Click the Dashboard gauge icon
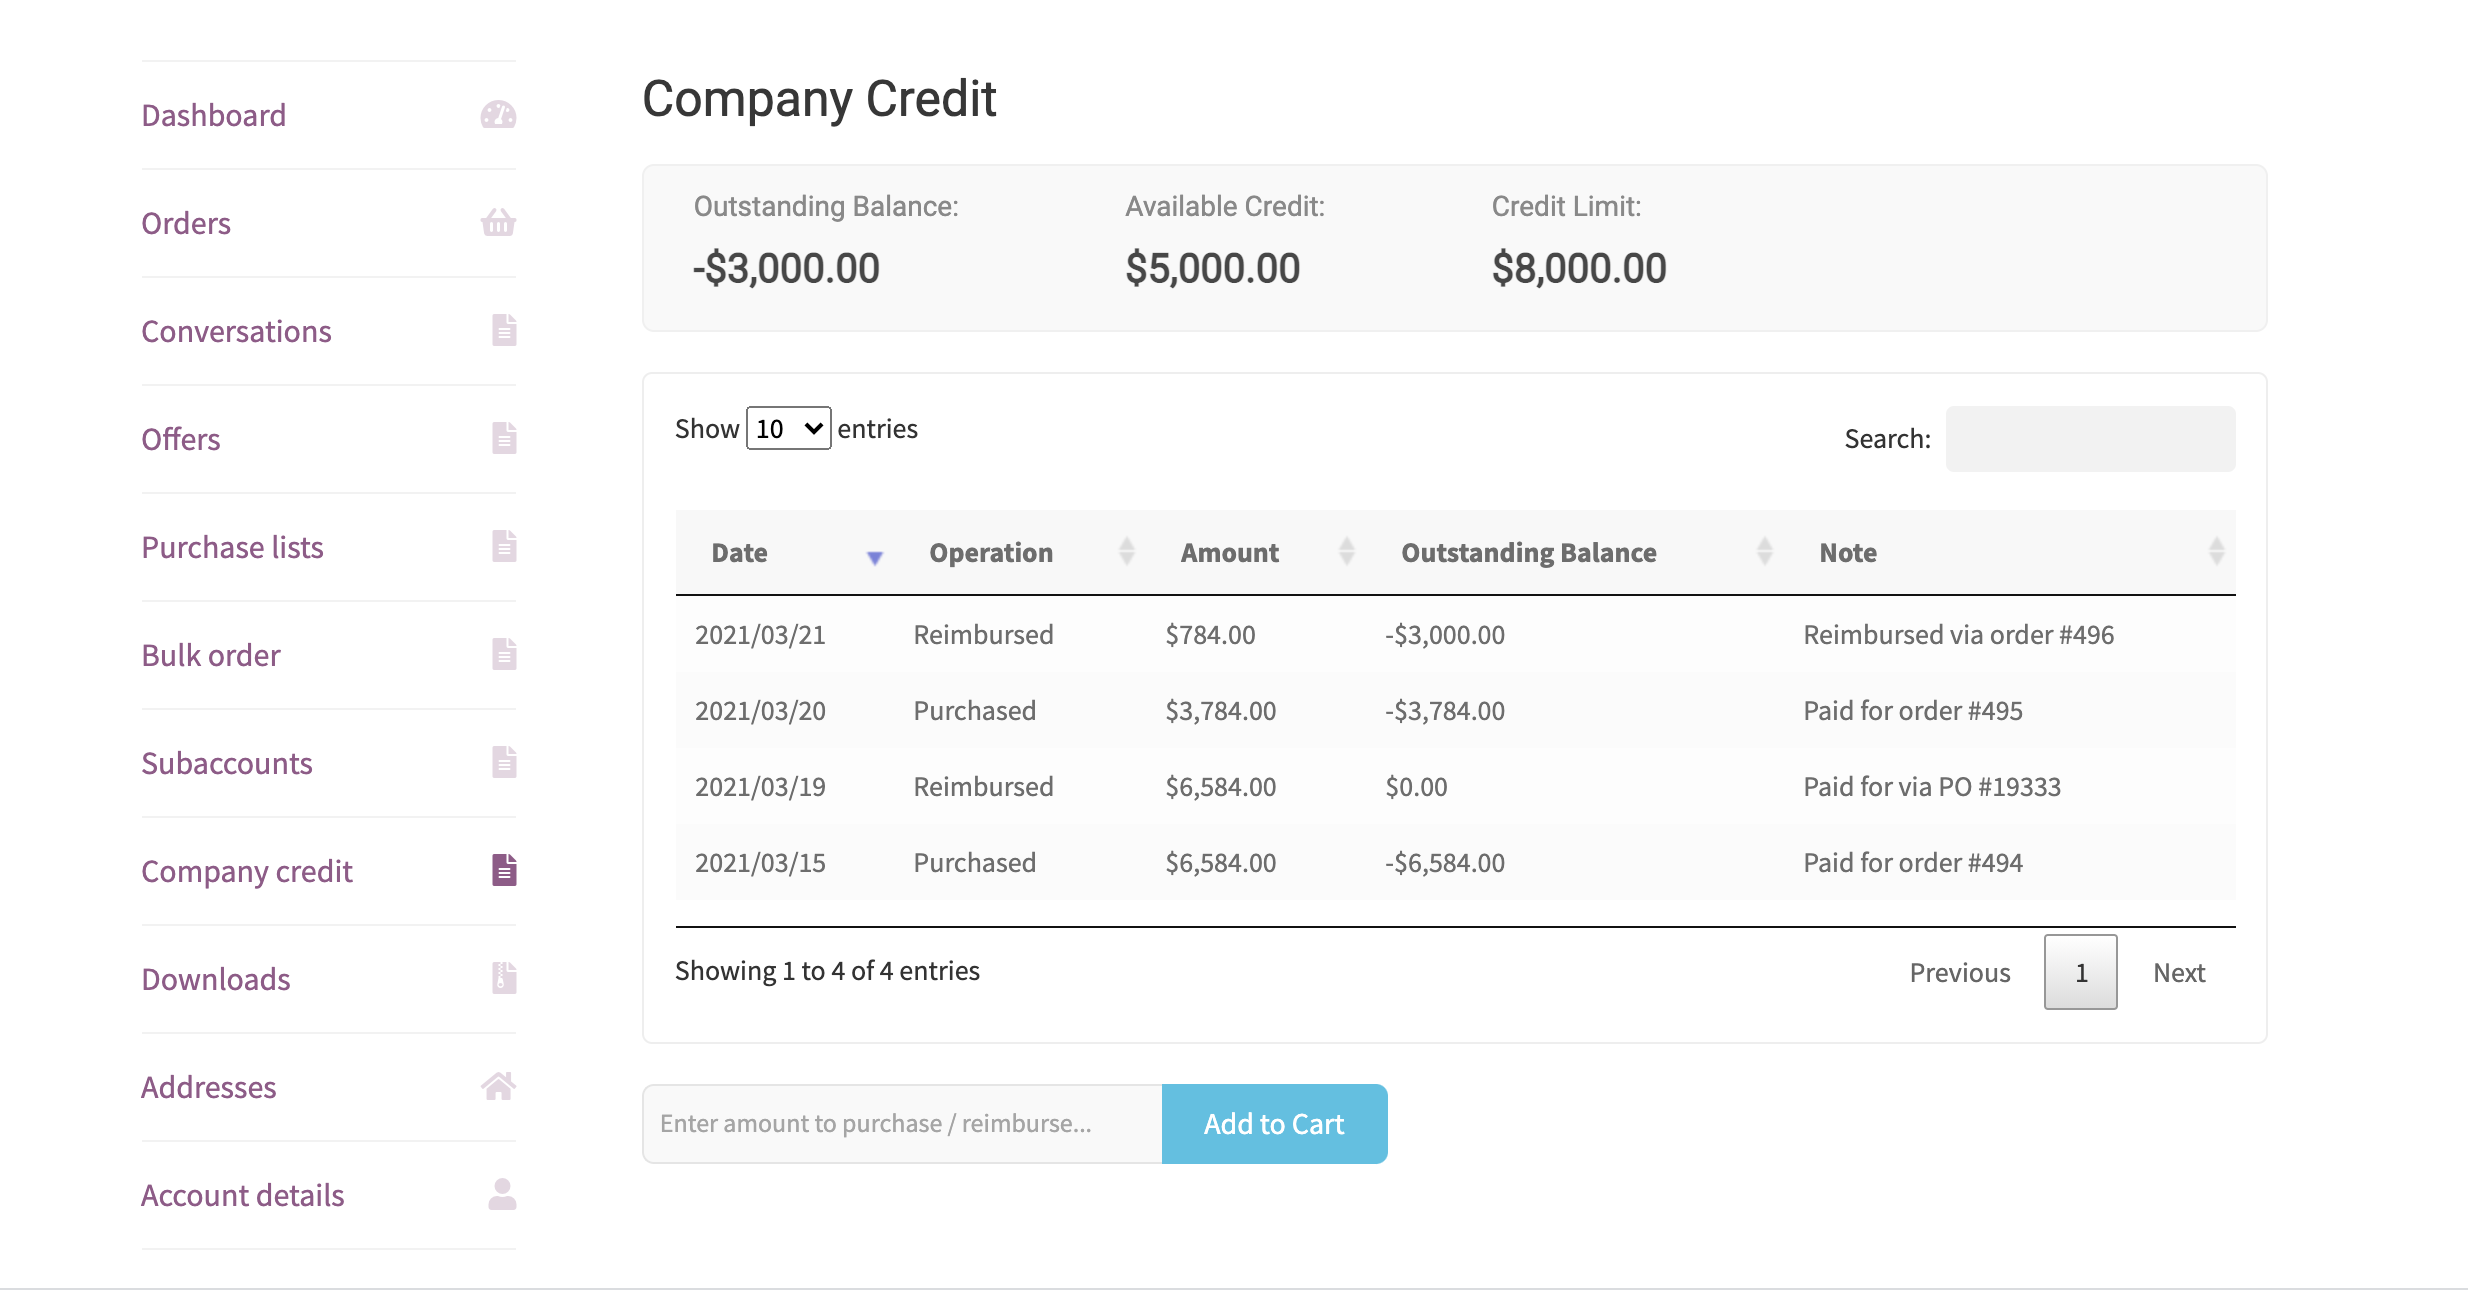 click(x=498, y=115)
